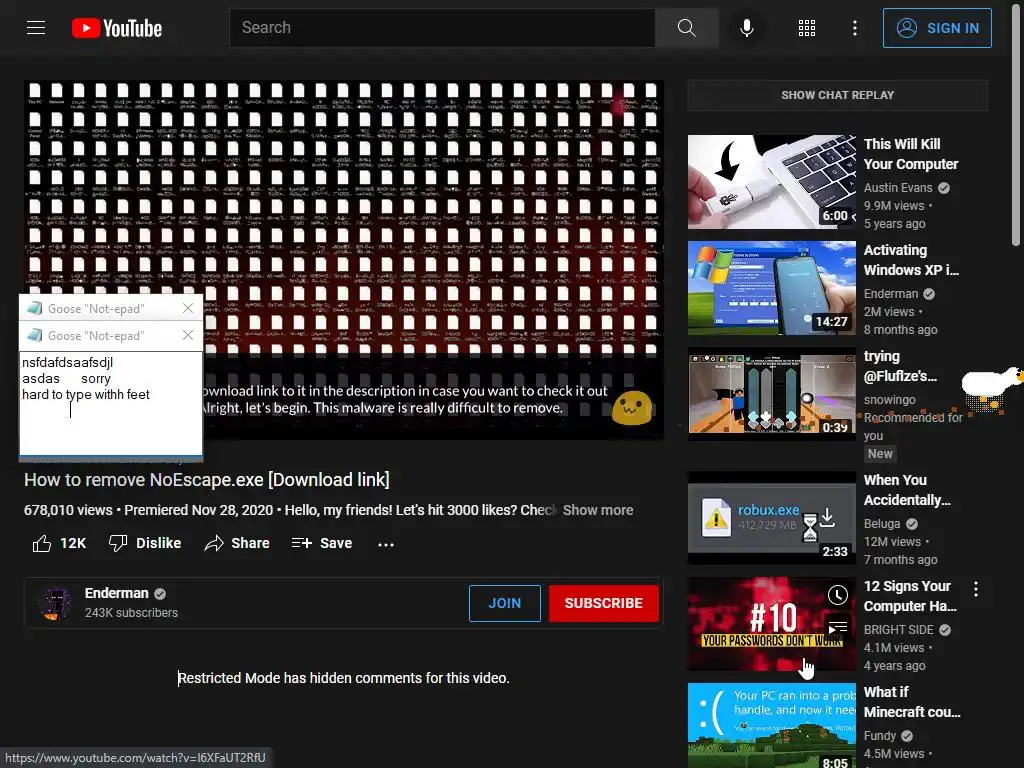Image resolution: width=1024 pixels, height=768 pixels.
Task: Click the magnifier search button
Action: [686, 27]
